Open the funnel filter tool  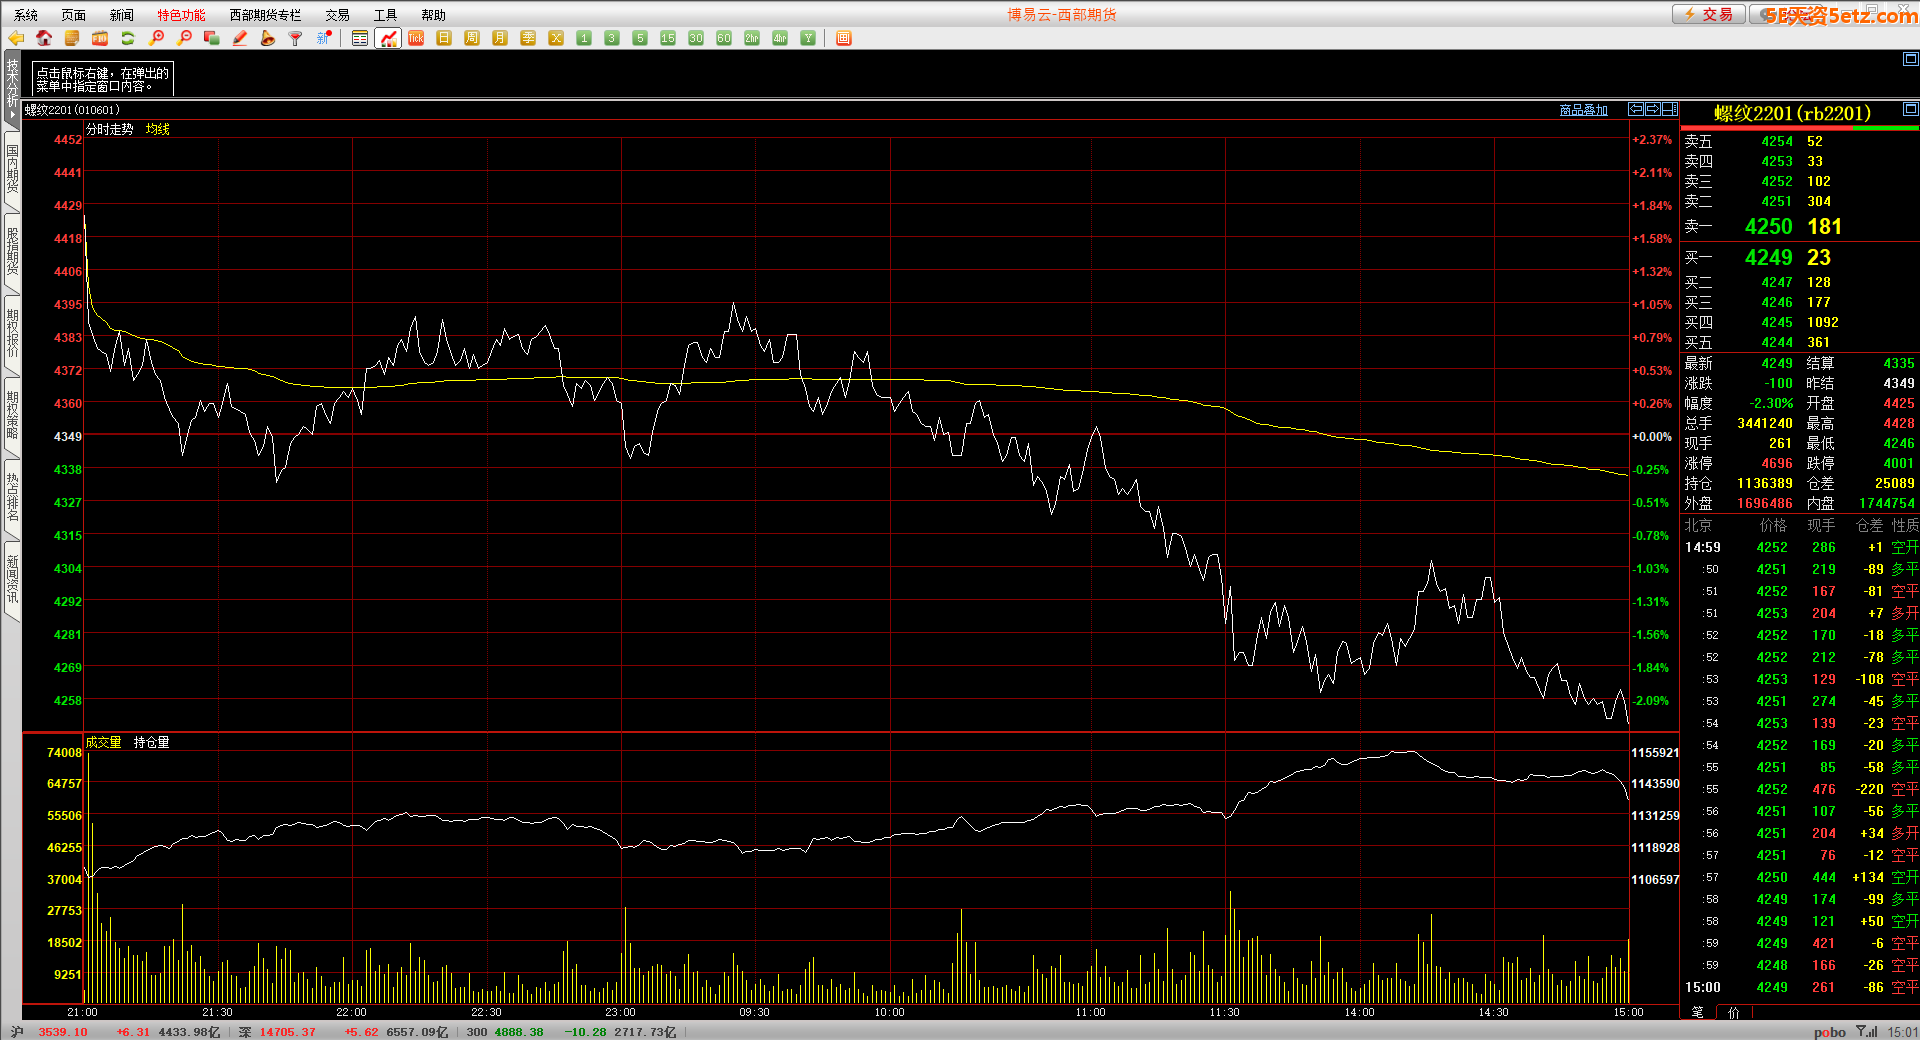(x=295, y=38)
